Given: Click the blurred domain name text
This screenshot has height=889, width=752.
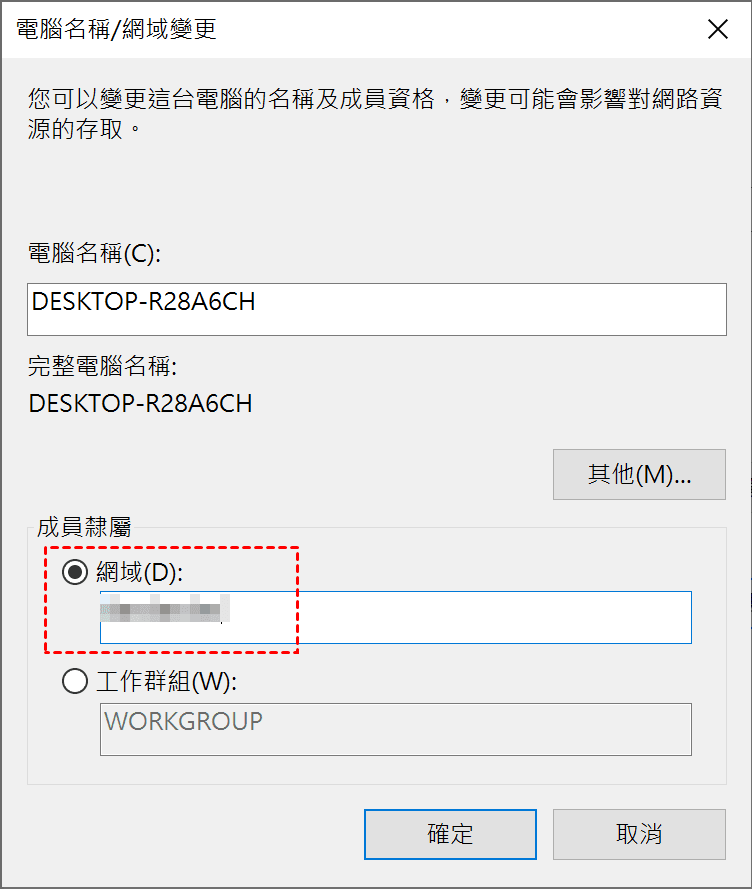Looking at the screenshot, I should pyautogui.click(x=165, y=608).
